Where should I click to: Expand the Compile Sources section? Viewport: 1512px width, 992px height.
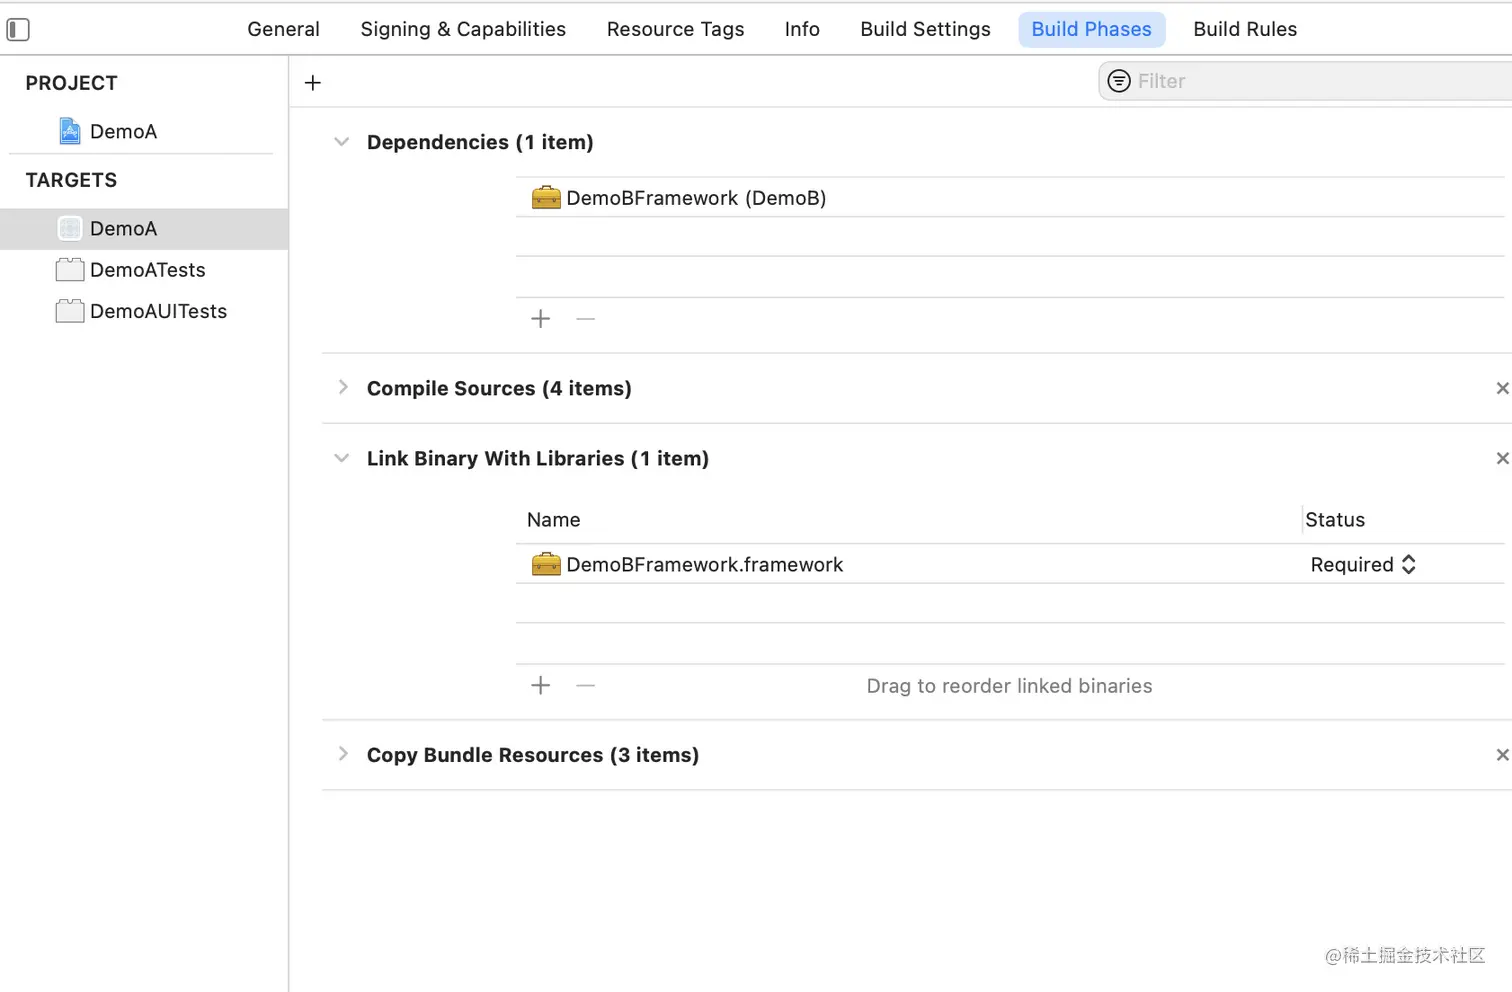343,387
